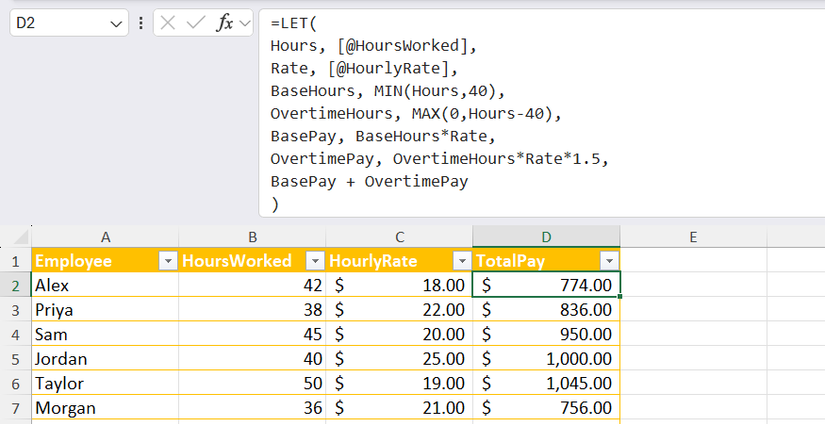Screen dimensions: 825x424
Task: Select the total pay cell 1,000.00
Action: point(546,359)
